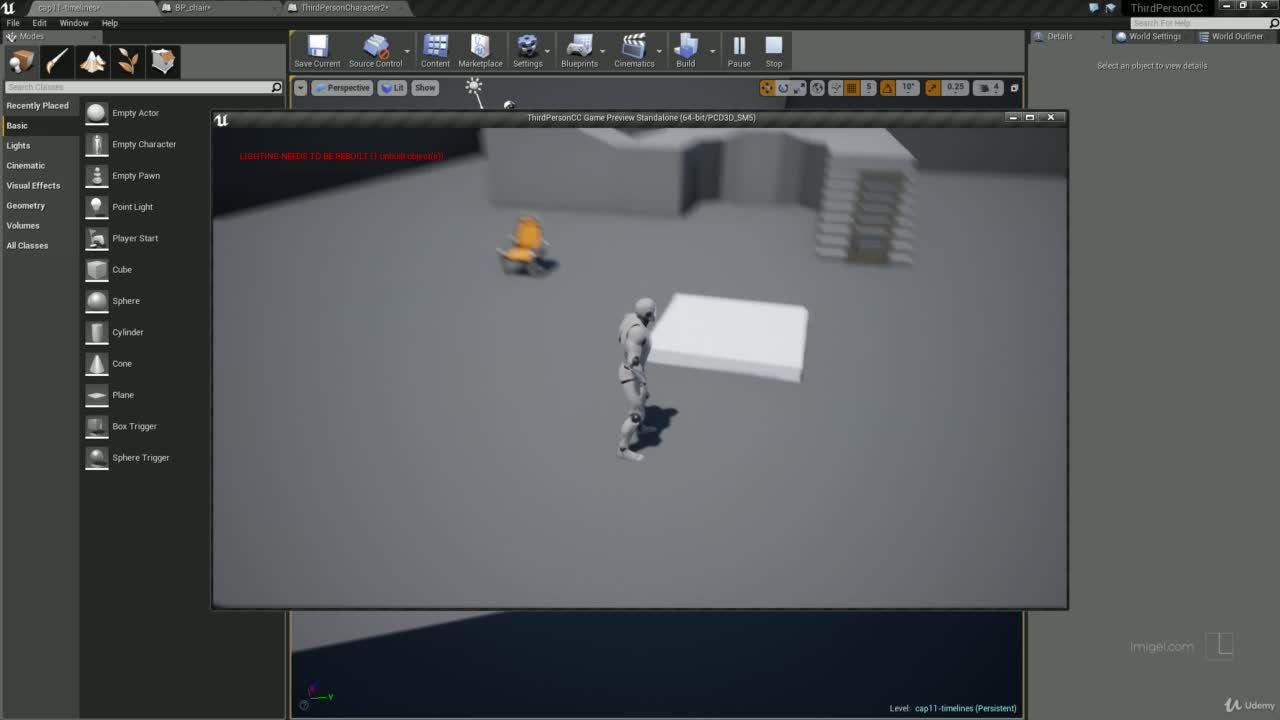This screenshot has width=1280, height=720.
Task: Select the Foliage mode icon
Action: point(127,61)
